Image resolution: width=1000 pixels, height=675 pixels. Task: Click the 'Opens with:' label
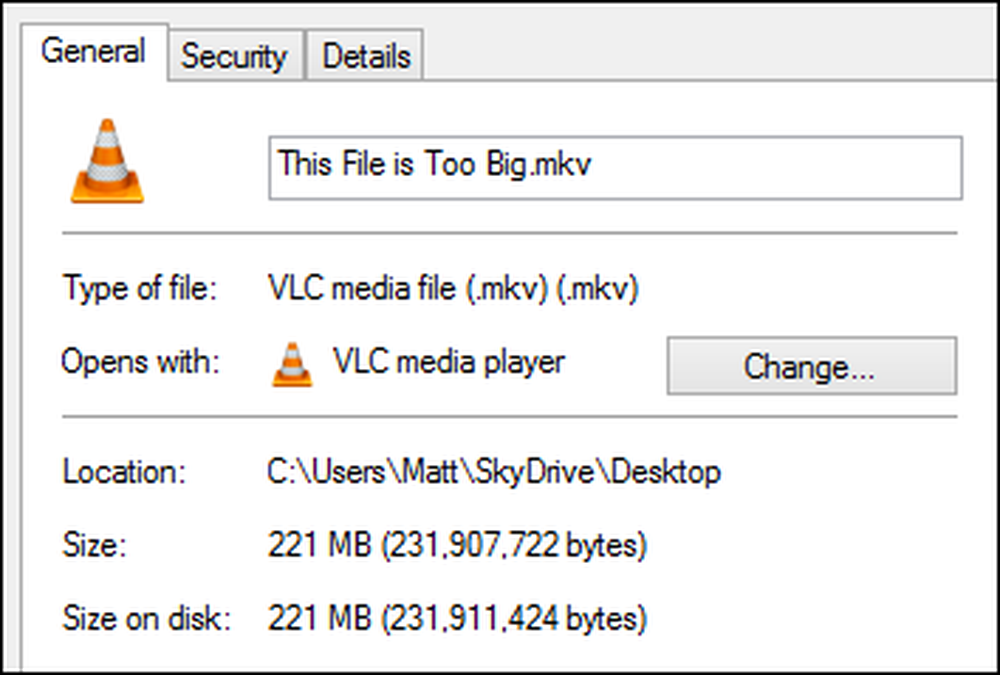[140, 362]
